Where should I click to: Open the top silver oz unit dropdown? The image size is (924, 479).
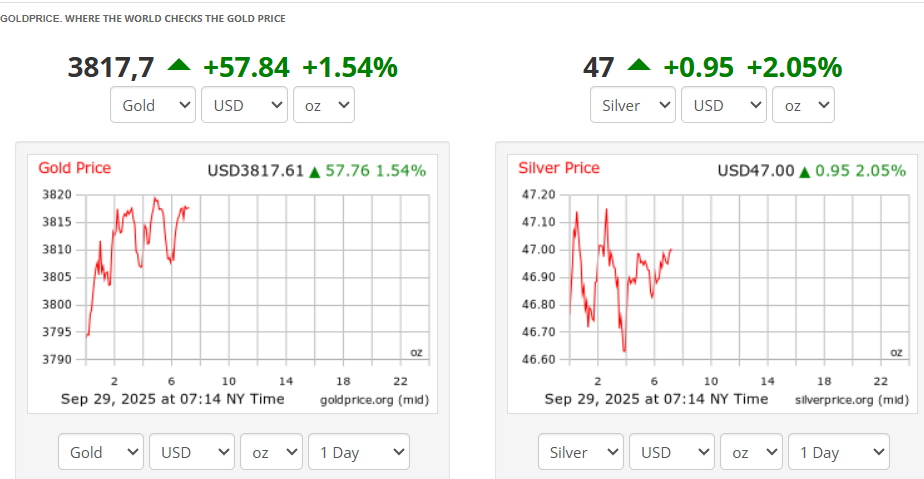click(803, 105)
